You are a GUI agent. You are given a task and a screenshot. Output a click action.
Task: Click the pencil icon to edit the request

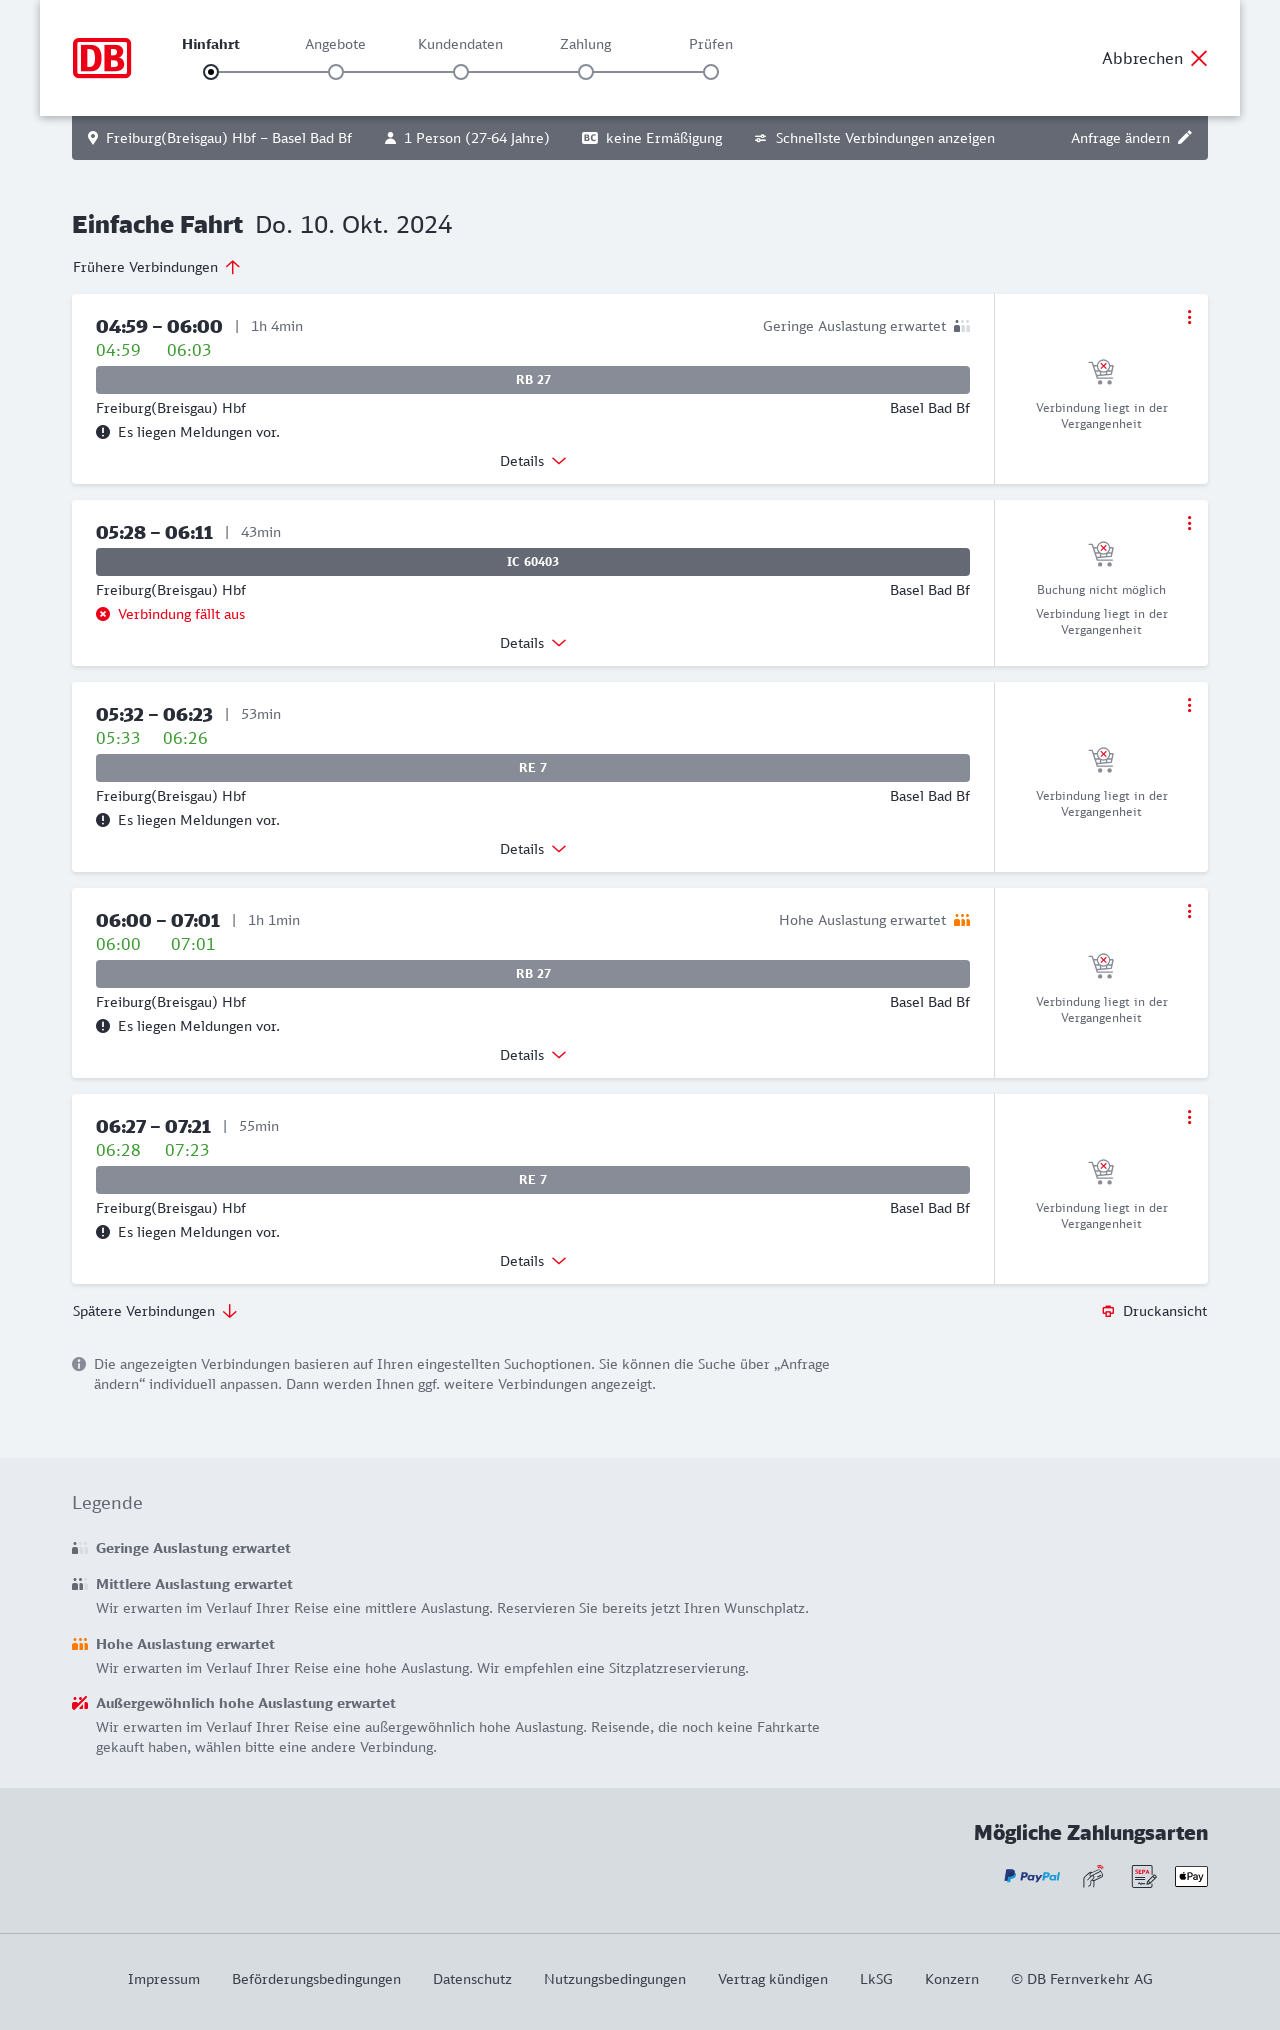coord(1185,138)
